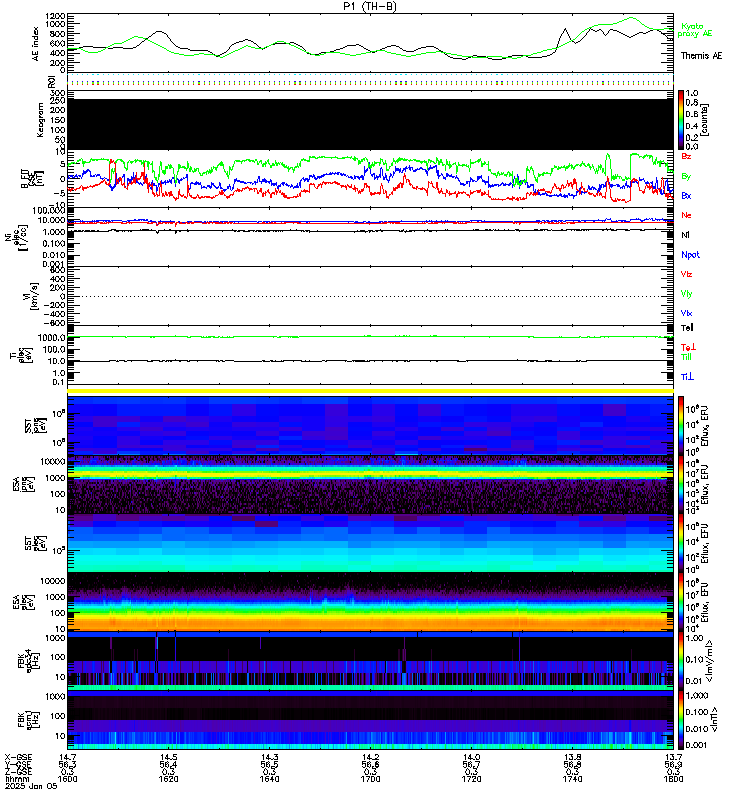Click the 2025 Jan 05 date label
The image size is (750, 800).
31,786
